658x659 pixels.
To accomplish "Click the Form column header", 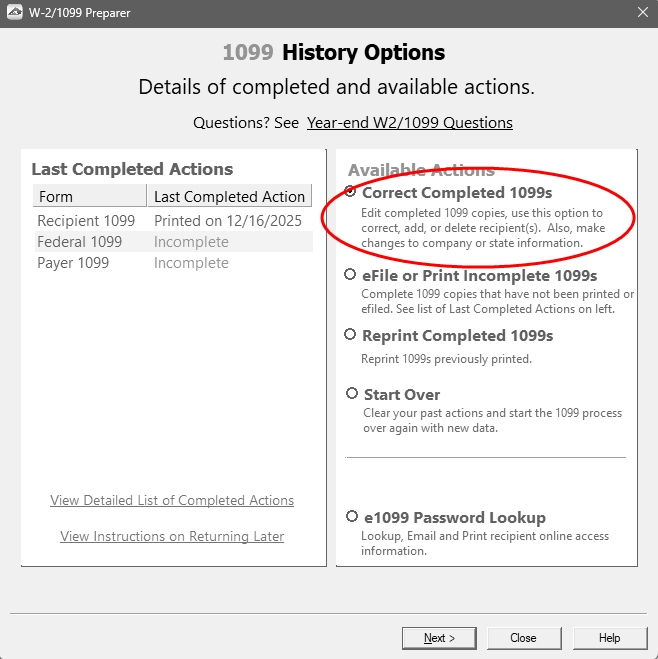I will tap(89, 197).
